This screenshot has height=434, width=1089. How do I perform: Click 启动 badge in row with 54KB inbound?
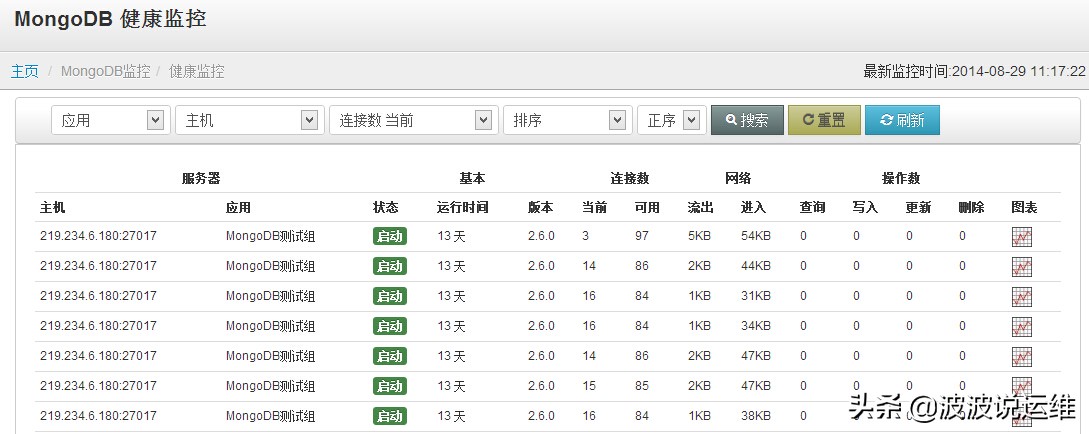click(390, 236)
